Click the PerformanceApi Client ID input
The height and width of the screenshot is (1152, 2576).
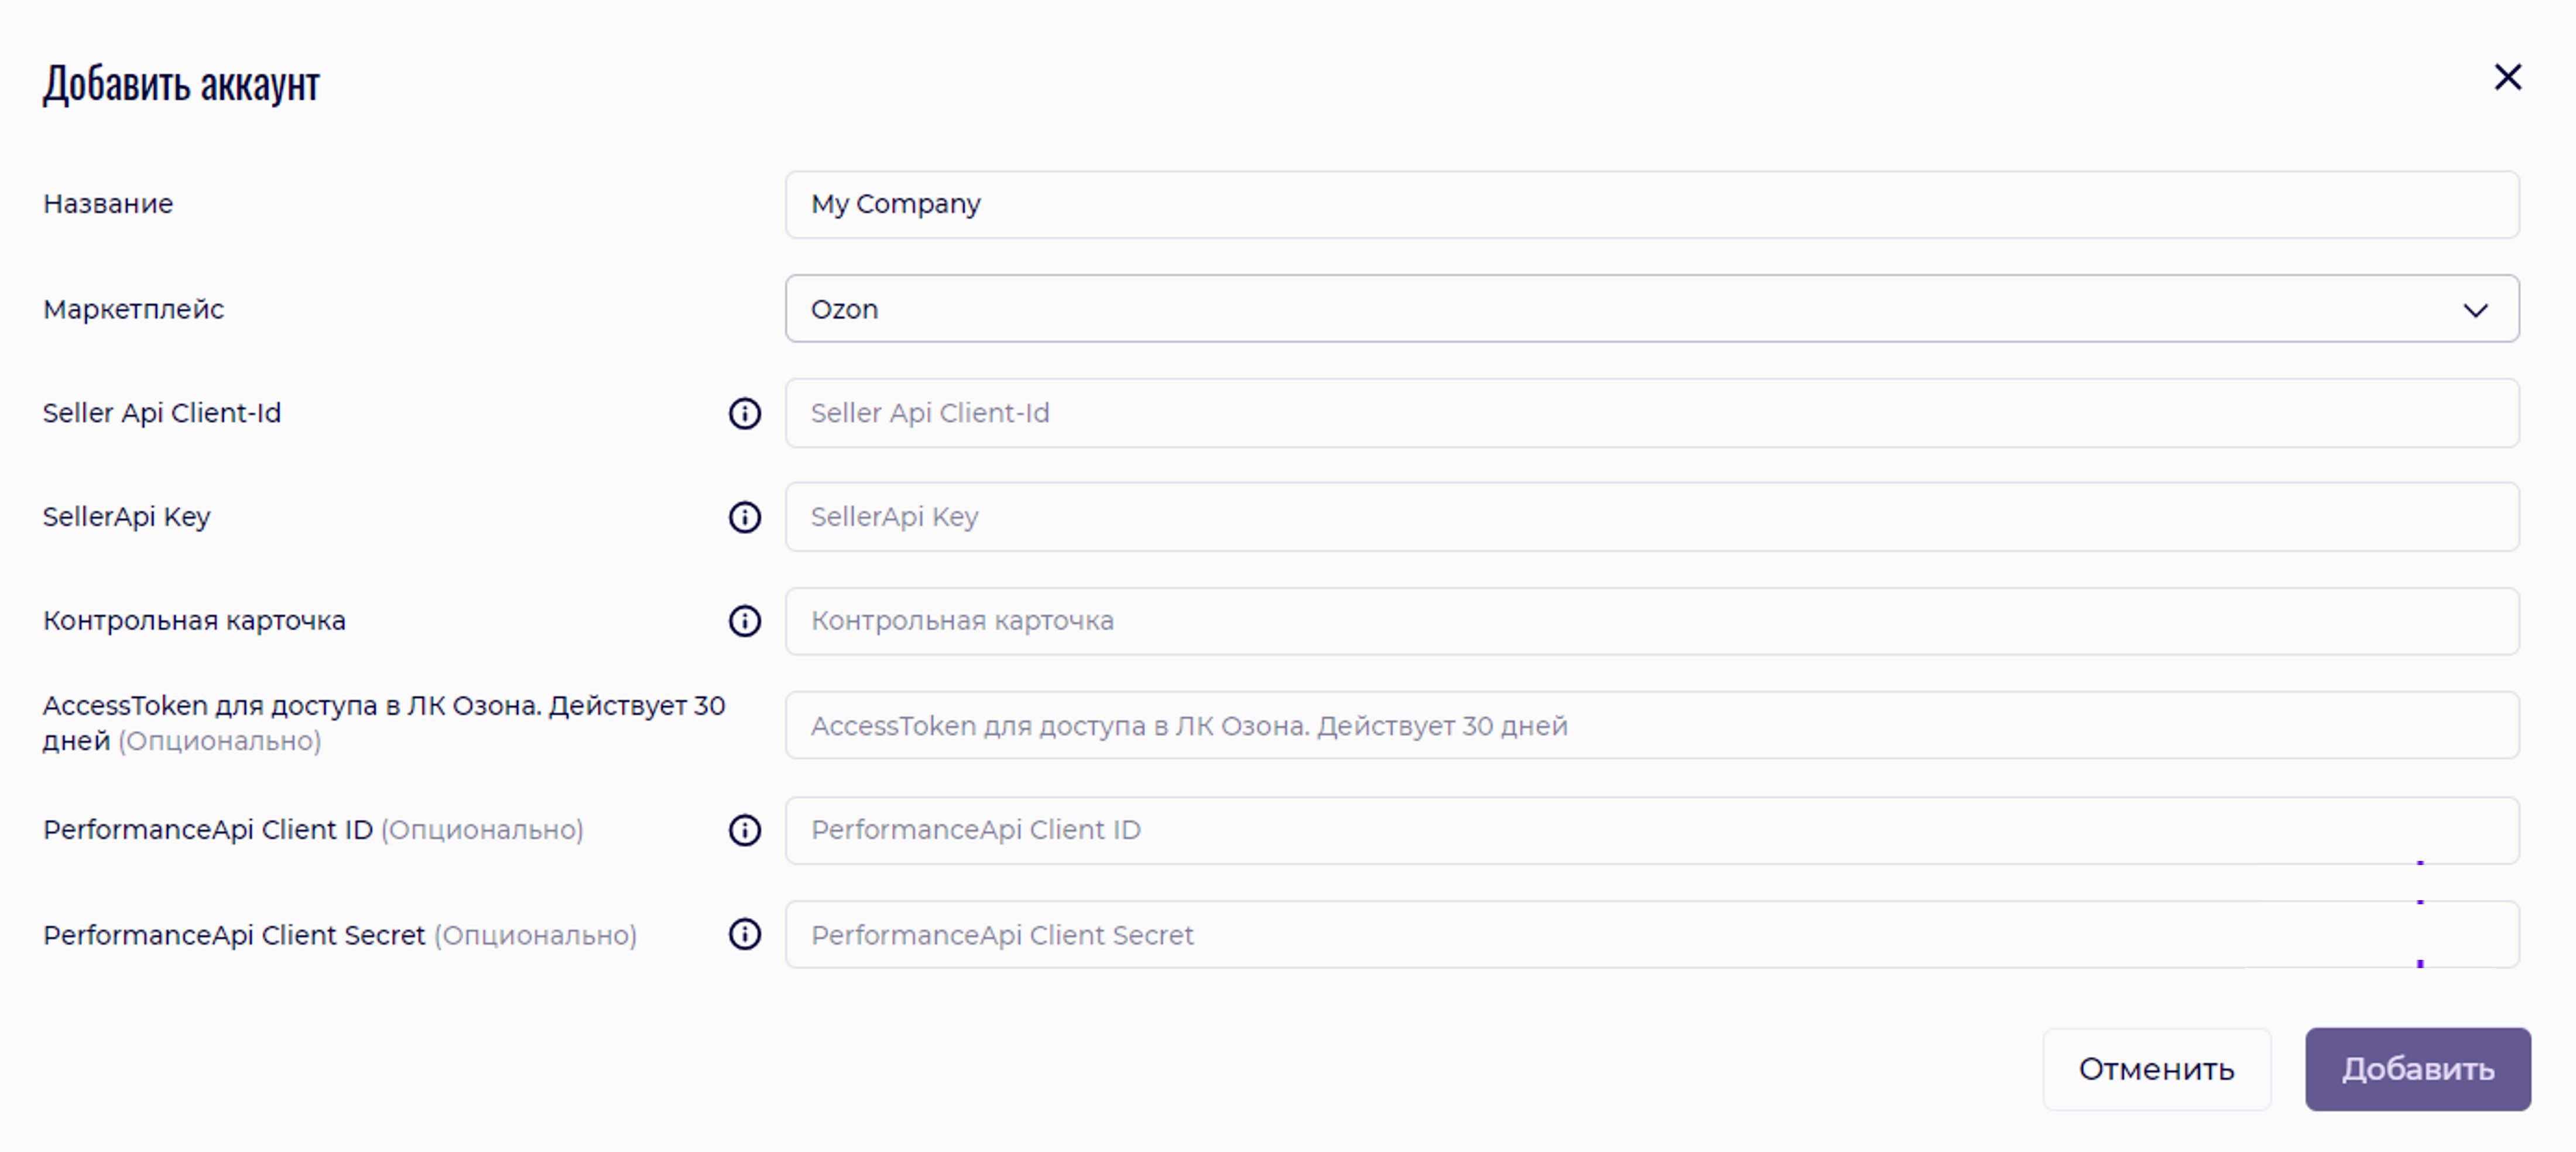[x=1650, y=830]
